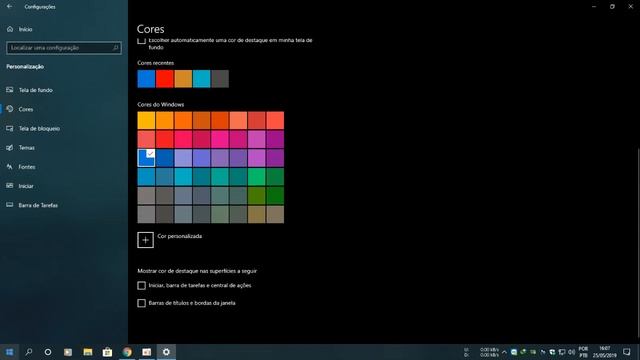The height and width of the screenshot is (360, 640).
Task: Open Tela de fundo settings
Action: [30, 90]
